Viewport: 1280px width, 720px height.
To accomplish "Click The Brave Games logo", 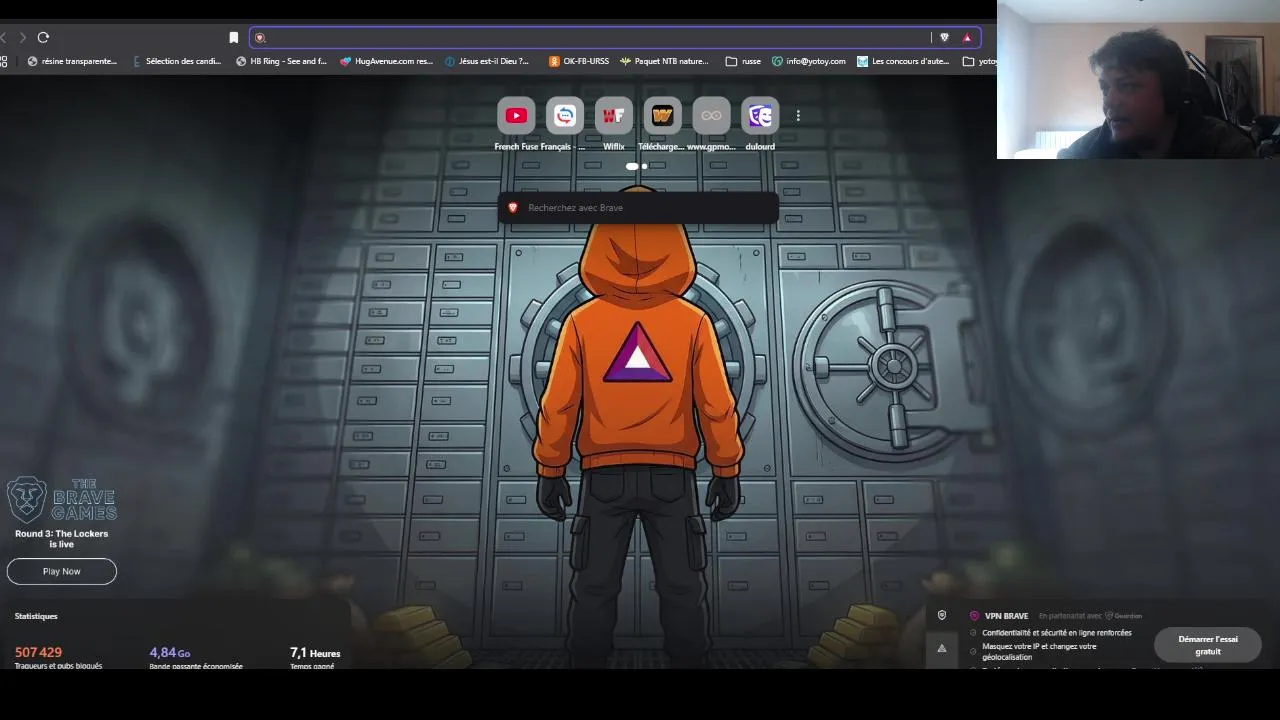I will (x=62, y=499).
